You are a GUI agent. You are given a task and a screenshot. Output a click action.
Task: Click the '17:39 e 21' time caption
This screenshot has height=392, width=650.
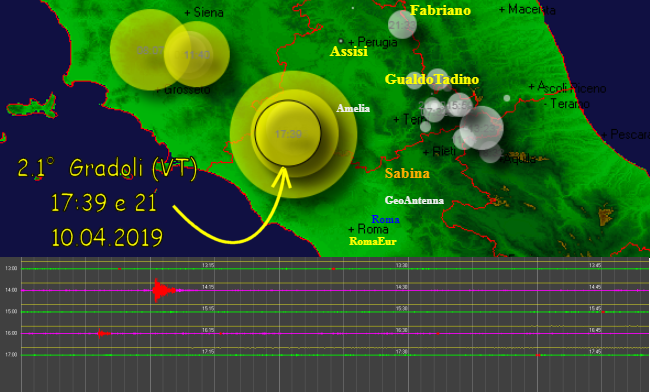[x=104, y=203]
